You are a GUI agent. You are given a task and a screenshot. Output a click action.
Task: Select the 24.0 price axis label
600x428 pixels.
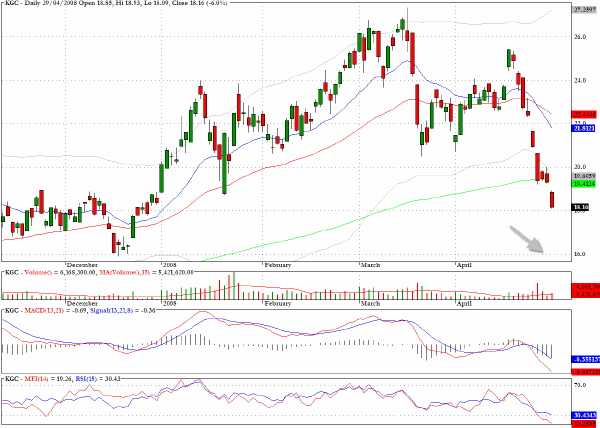pos(578,80)
